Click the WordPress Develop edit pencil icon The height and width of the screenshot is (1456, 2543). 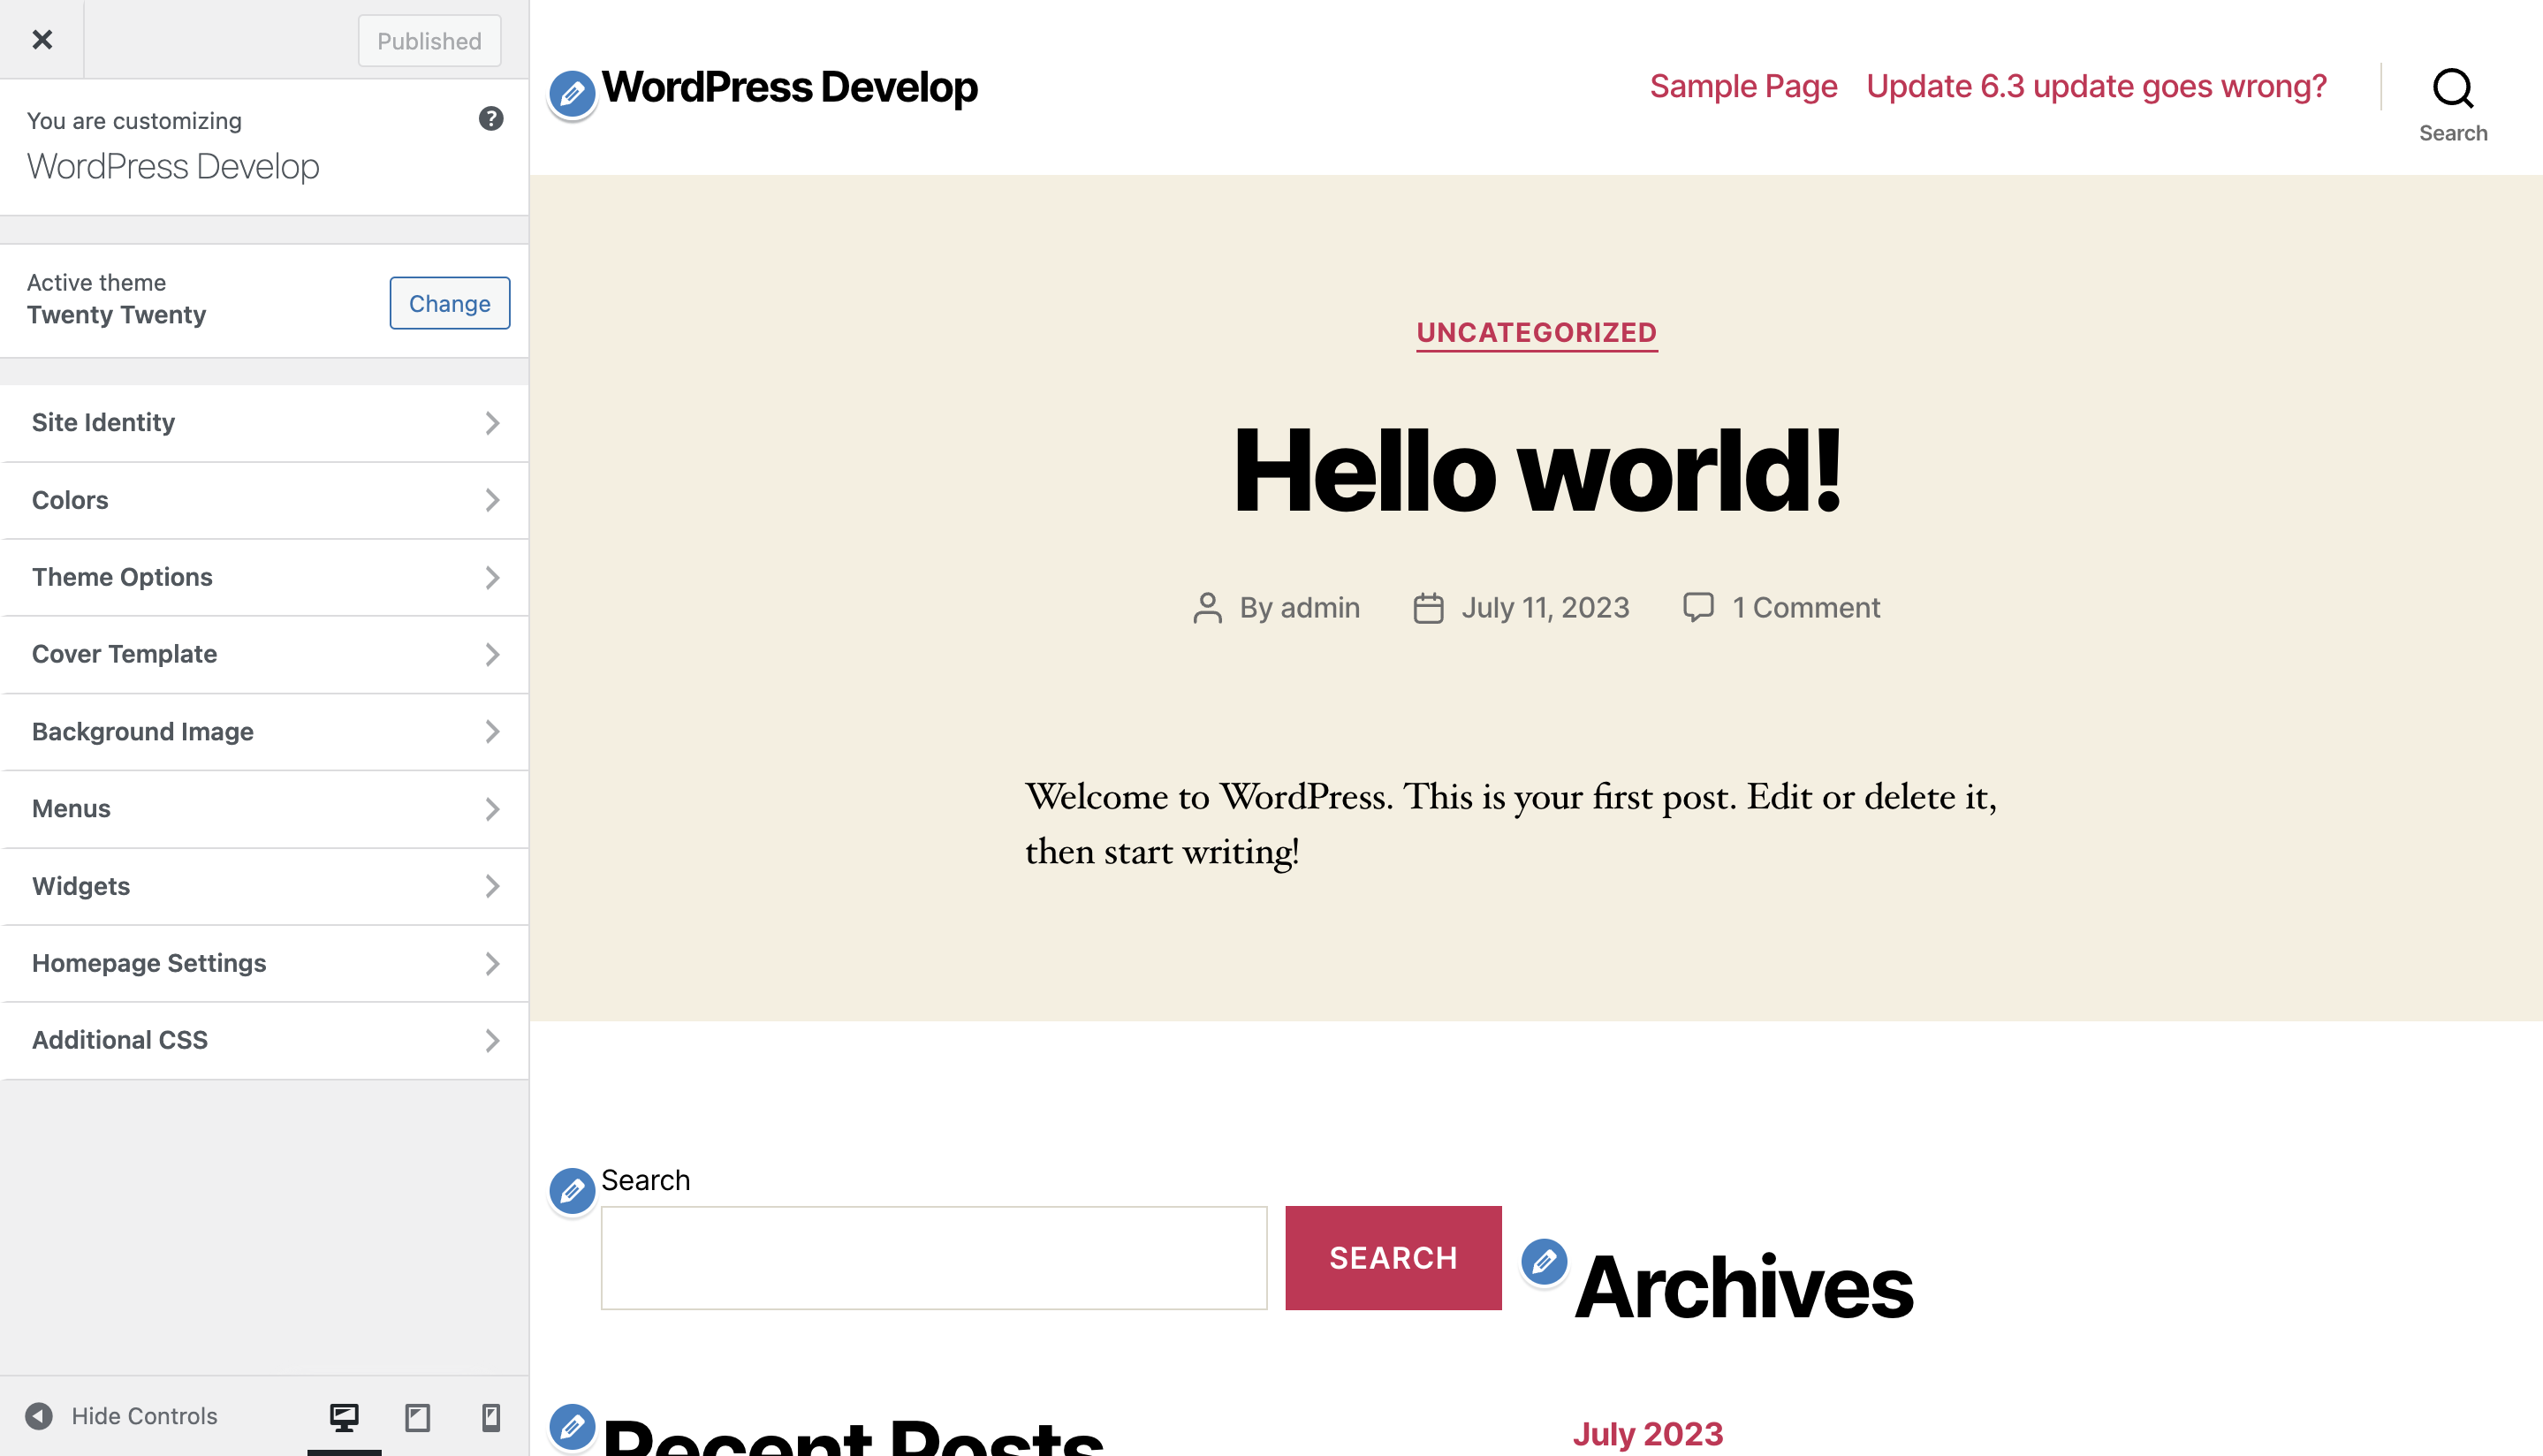[x=569, y=87]
